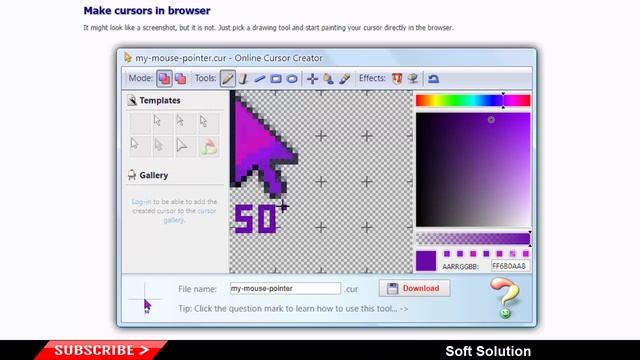The image size is (640, 360).
Task: Click the window title cursor icon
Action: (128, 58)
